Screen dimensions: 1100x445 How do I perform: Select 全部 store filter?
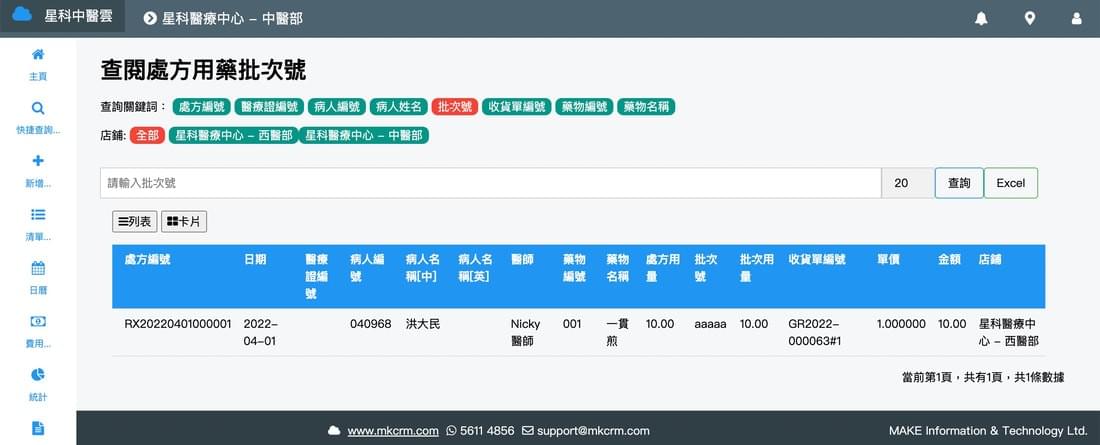pos(147,135)
